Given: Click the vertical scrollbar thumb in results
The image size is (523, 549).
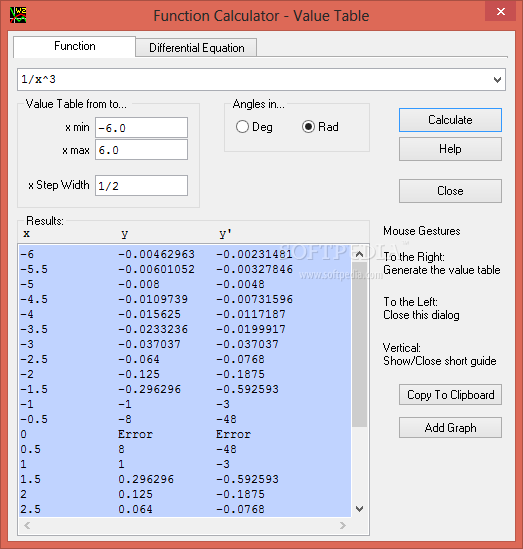Looking at the screenshot, I should coord(359,345).
